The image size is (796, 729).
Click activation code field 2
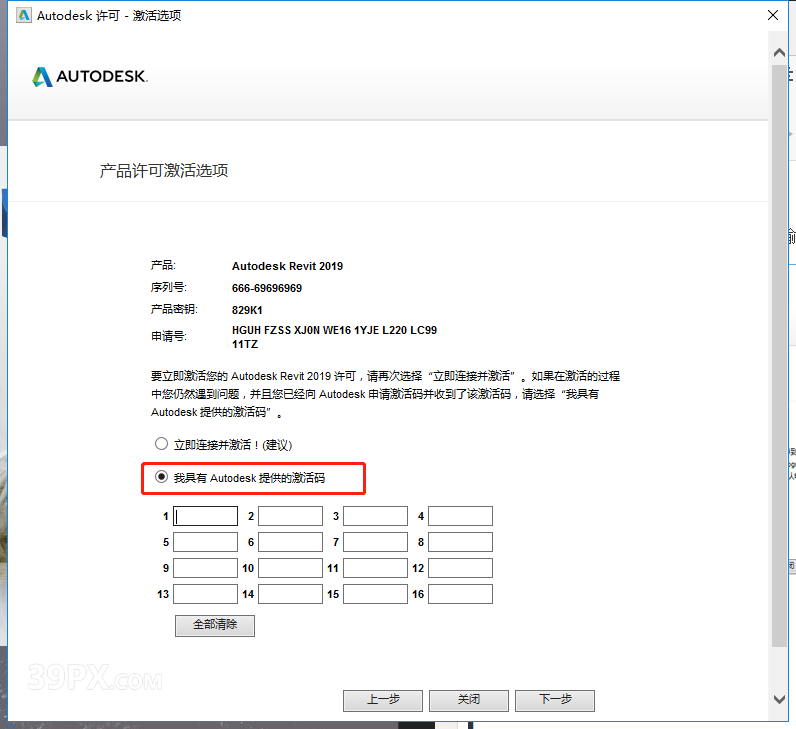[290, 516]
